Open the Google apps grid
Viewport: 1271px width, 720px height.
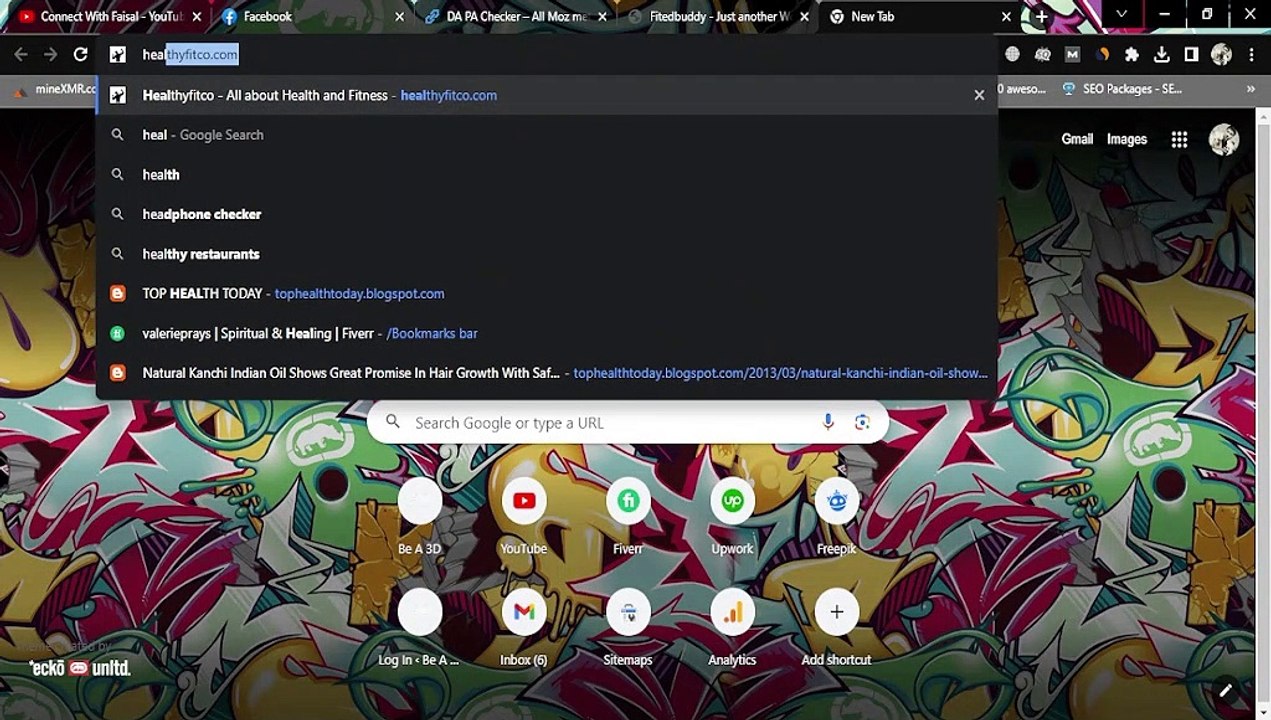coord(1179,140)
